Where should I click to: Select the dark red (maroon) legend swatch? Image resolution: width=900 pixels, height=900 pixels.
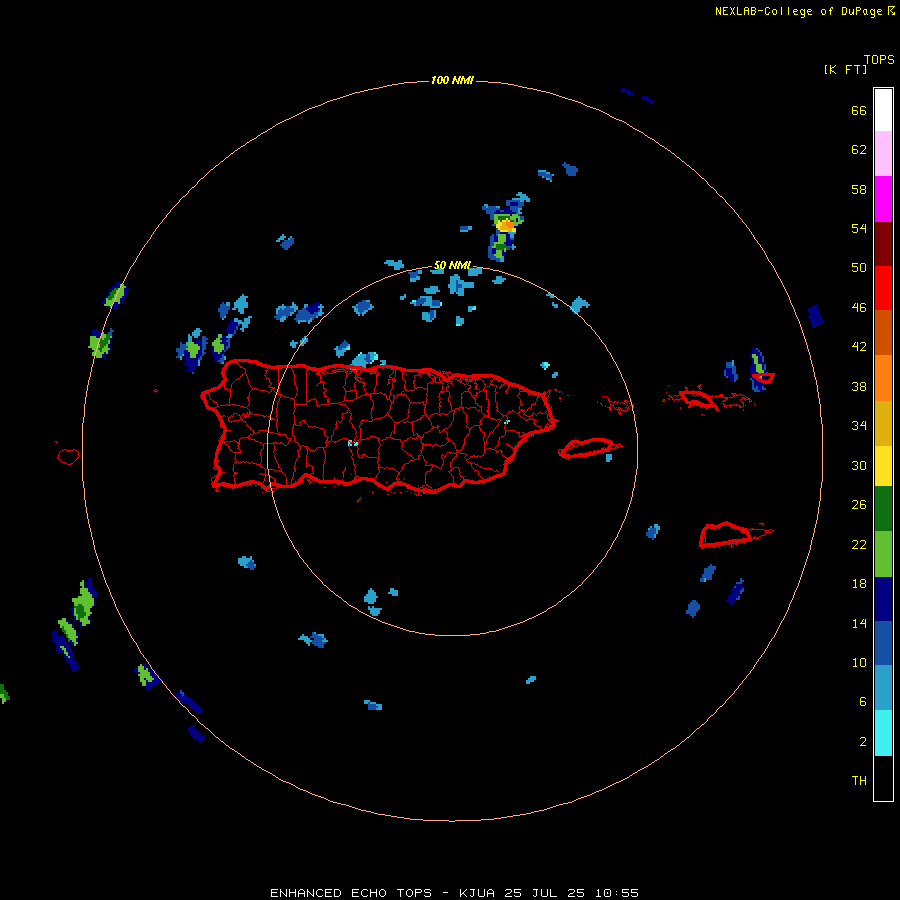point(883,243)
